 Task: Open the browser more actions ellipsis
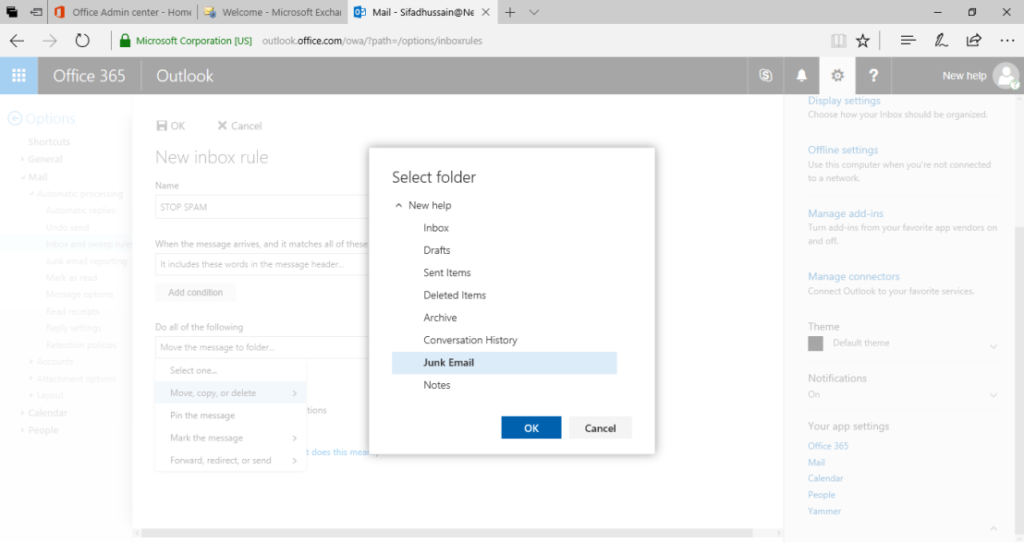[1007, 40]
